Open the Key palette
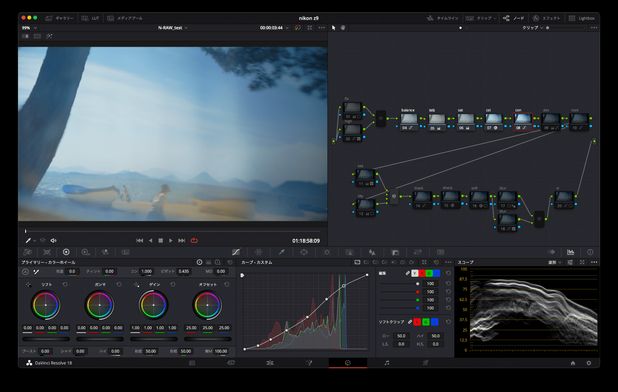The width and height of the screenshot is (618, 392). pyautogui.click(x=395, y=252)
